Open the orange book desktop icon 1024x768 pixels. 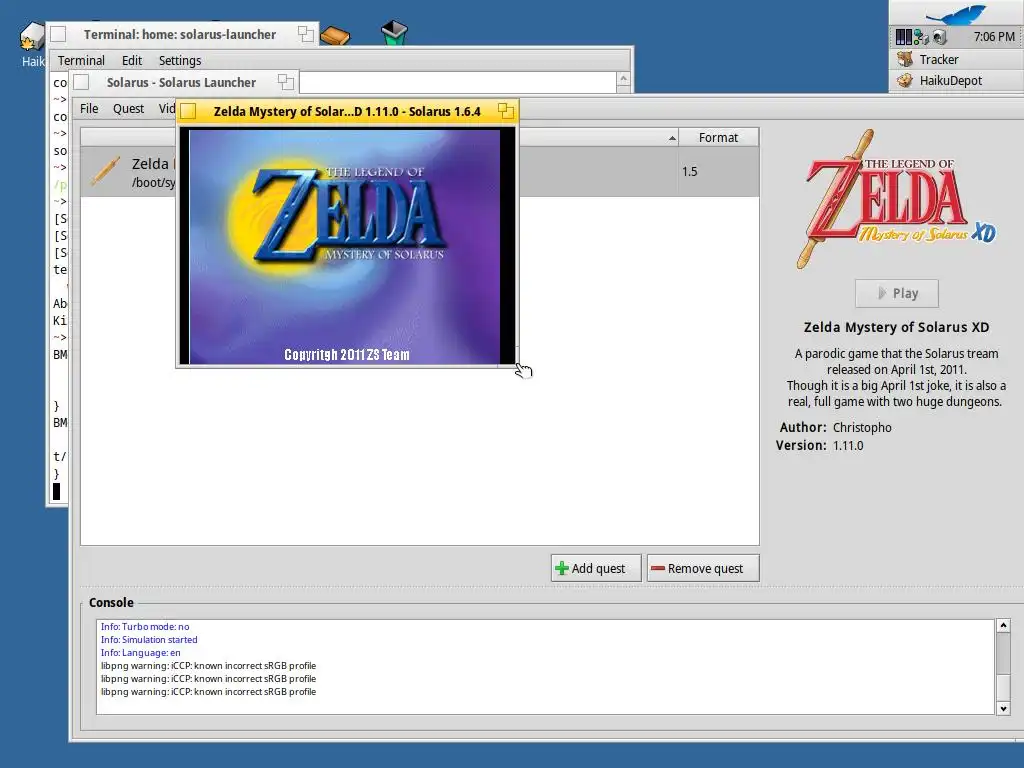tap(335, 35)
